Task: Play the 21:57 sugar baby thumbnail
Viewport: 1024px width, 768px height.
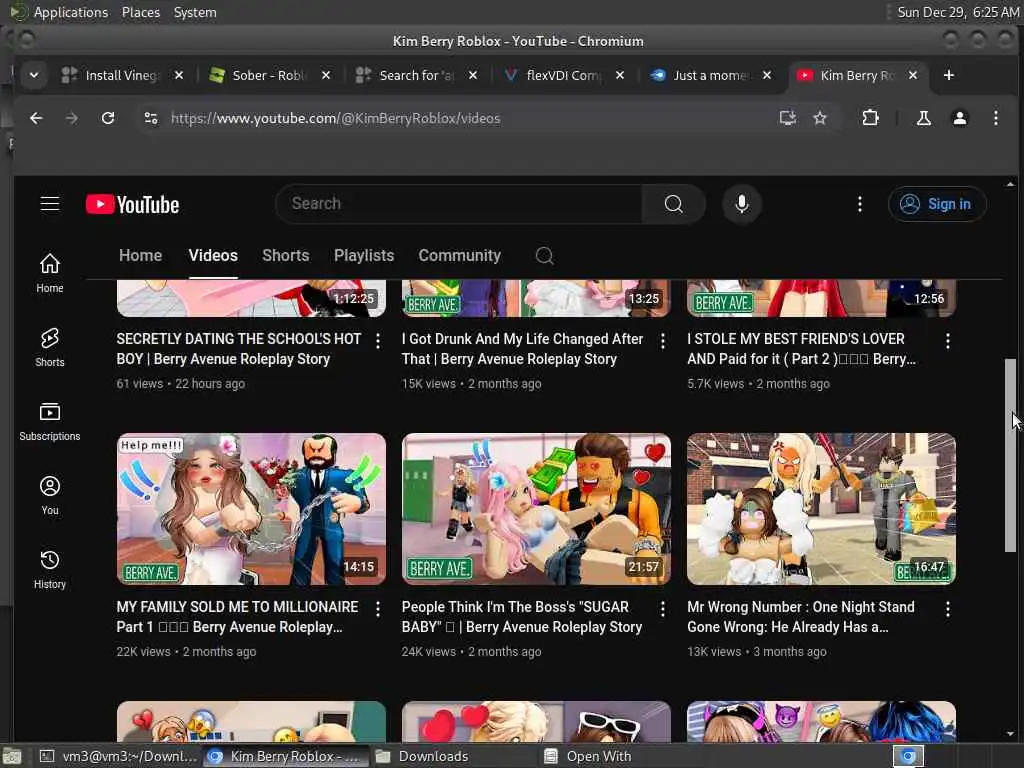Action: (536, 509)
